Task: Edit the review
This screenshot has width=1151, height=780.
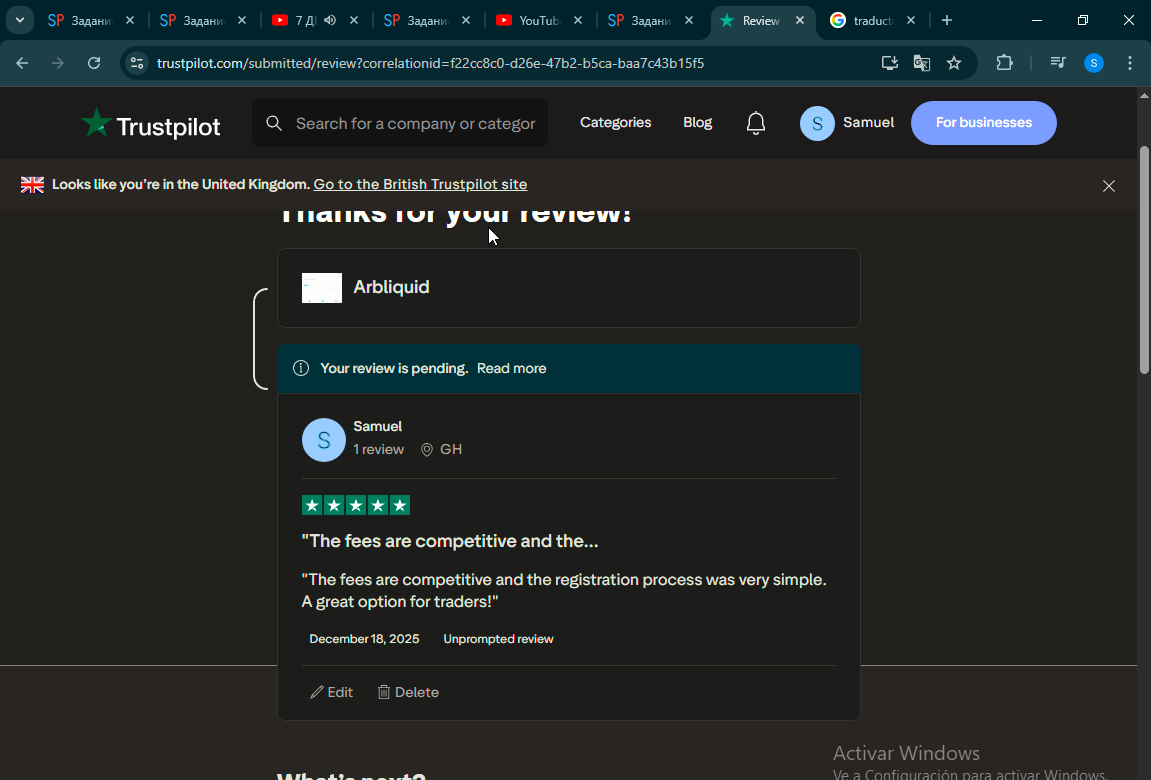Action: pyautogui.click(x=331, y=692)
